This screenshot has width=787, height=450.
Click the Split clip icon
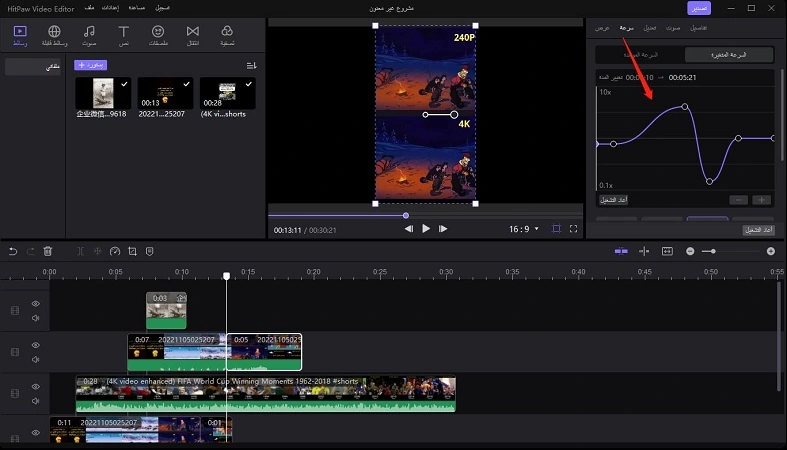click(80, 251)
